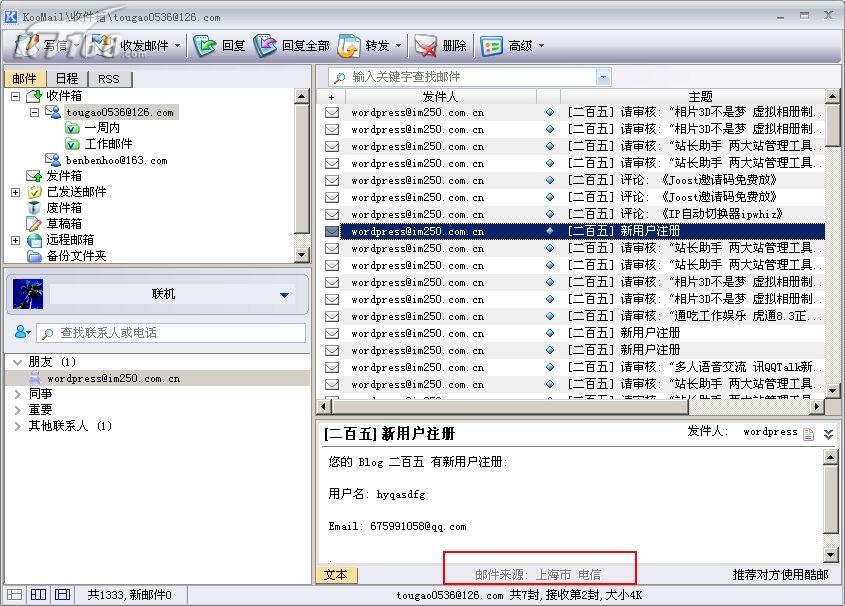Click the 回复全部 reply-all icon
This screenshot has height=606, width=845.
pyautogui.click(x=266, y=46)
